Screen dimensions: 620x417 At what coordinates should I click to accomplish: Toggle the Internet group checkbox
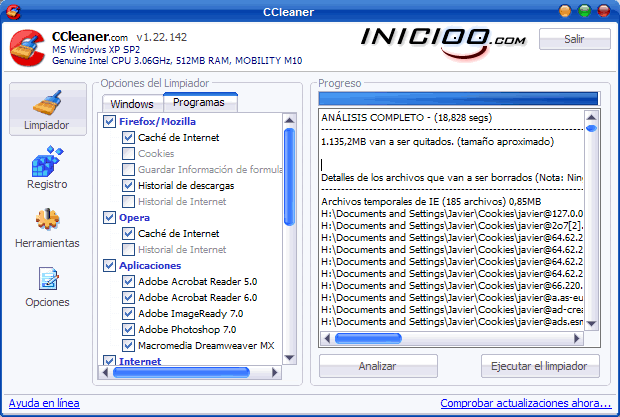[x=109, y=360]
